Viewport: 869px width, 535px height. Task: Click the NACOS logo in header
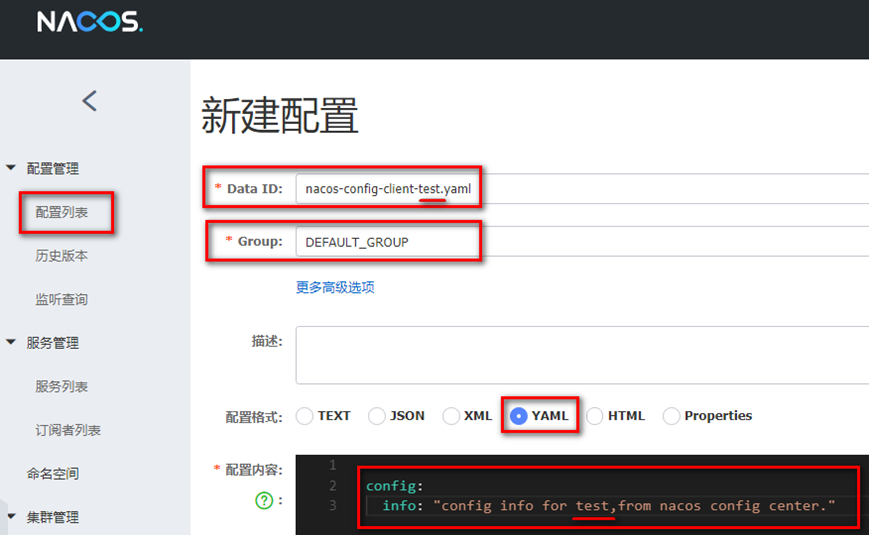click(x=89, y=22)
